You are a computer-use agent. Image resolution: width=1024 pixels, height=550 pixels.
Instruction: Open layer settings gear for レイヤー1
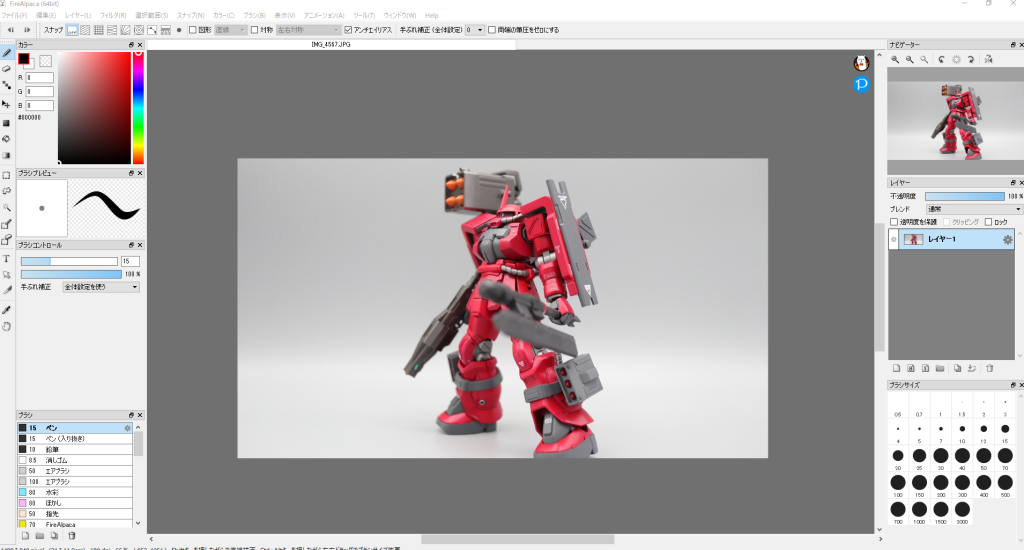tap(1007, 240)
